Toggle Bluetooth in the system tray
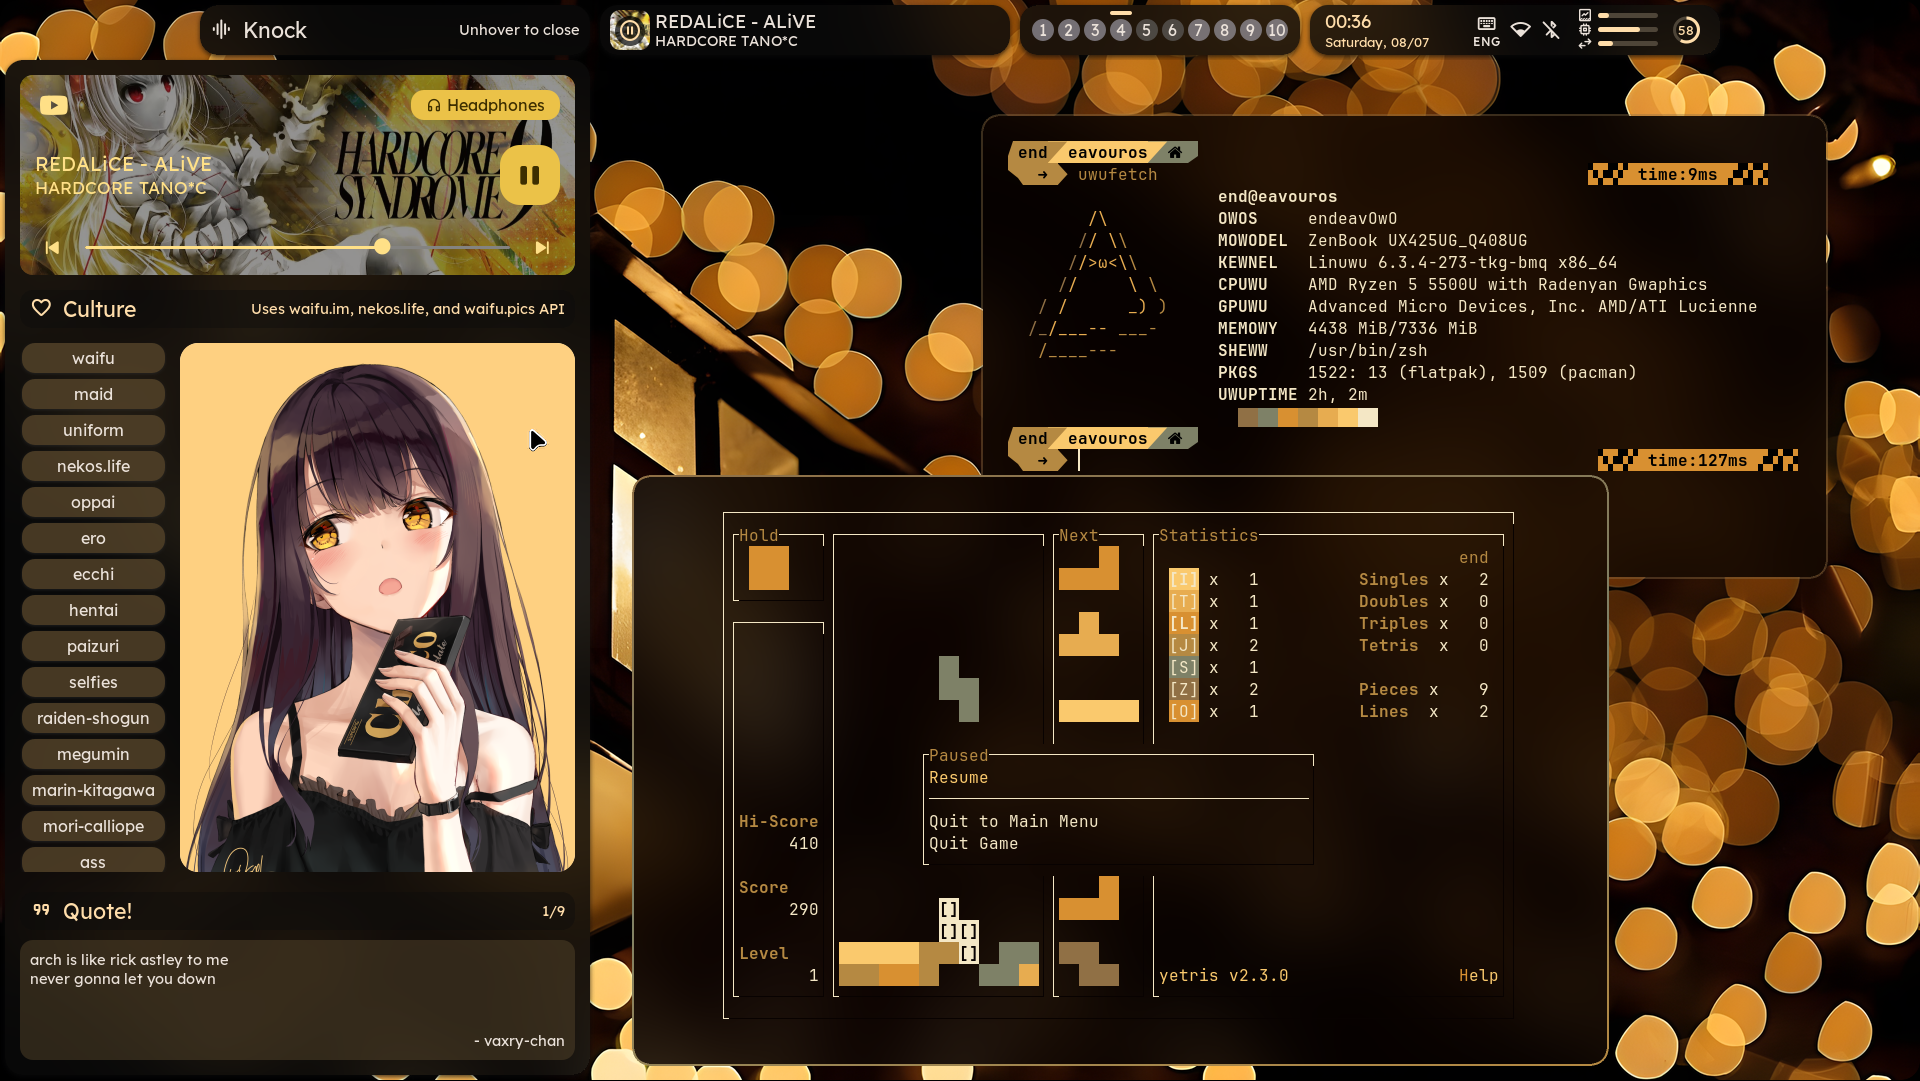 pyautogui.click(x=1552, y=30)
